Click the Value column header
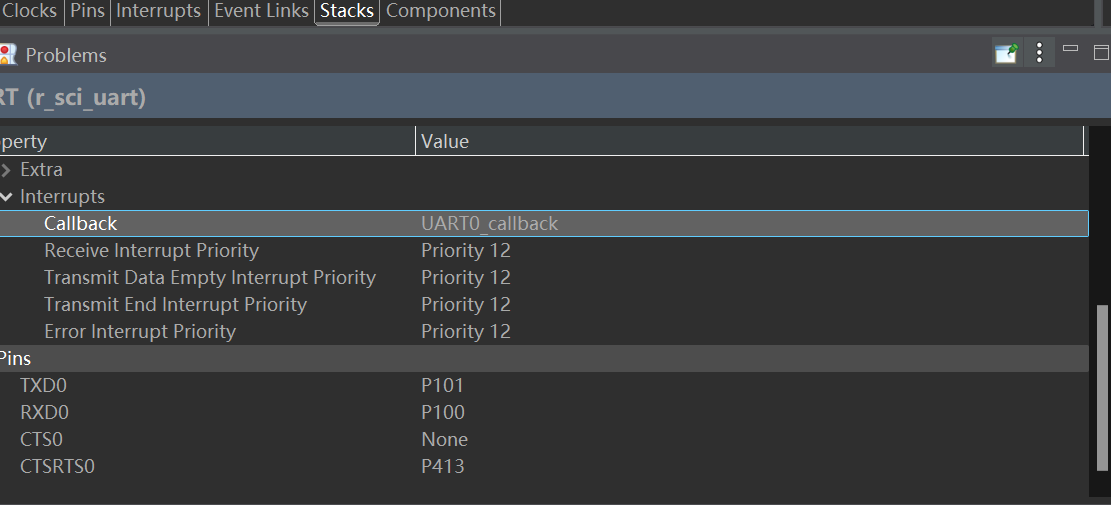The image size is (1111, 505). point(750,141)
